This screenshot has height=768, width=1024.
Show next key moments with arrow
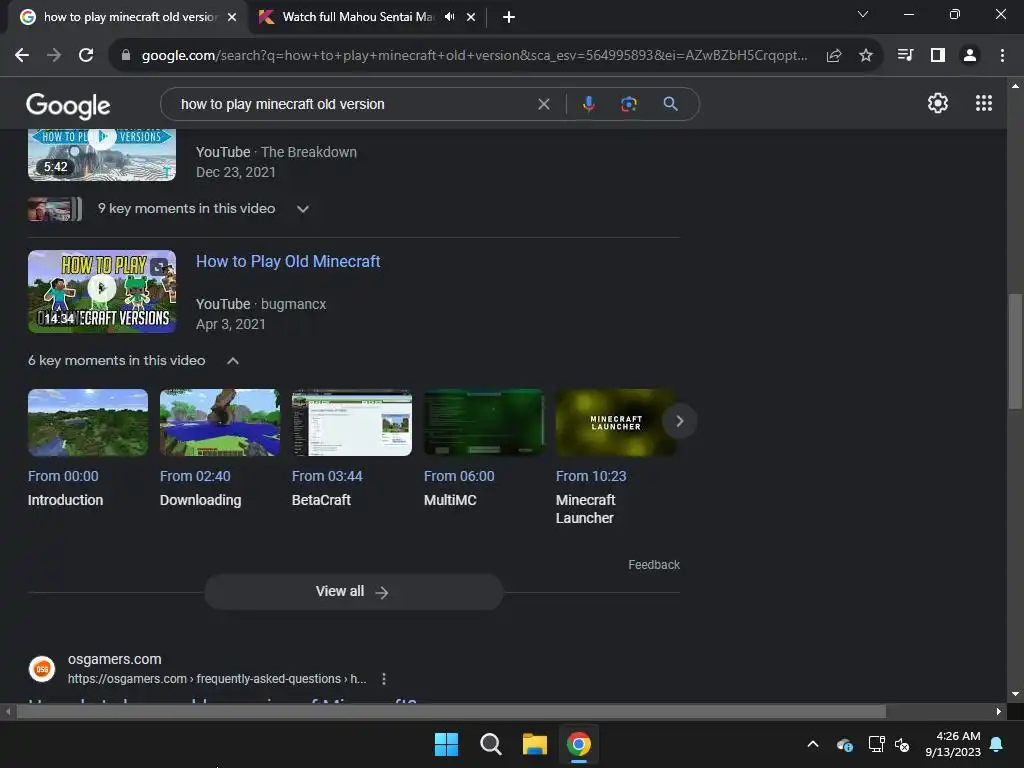point(679,421)
